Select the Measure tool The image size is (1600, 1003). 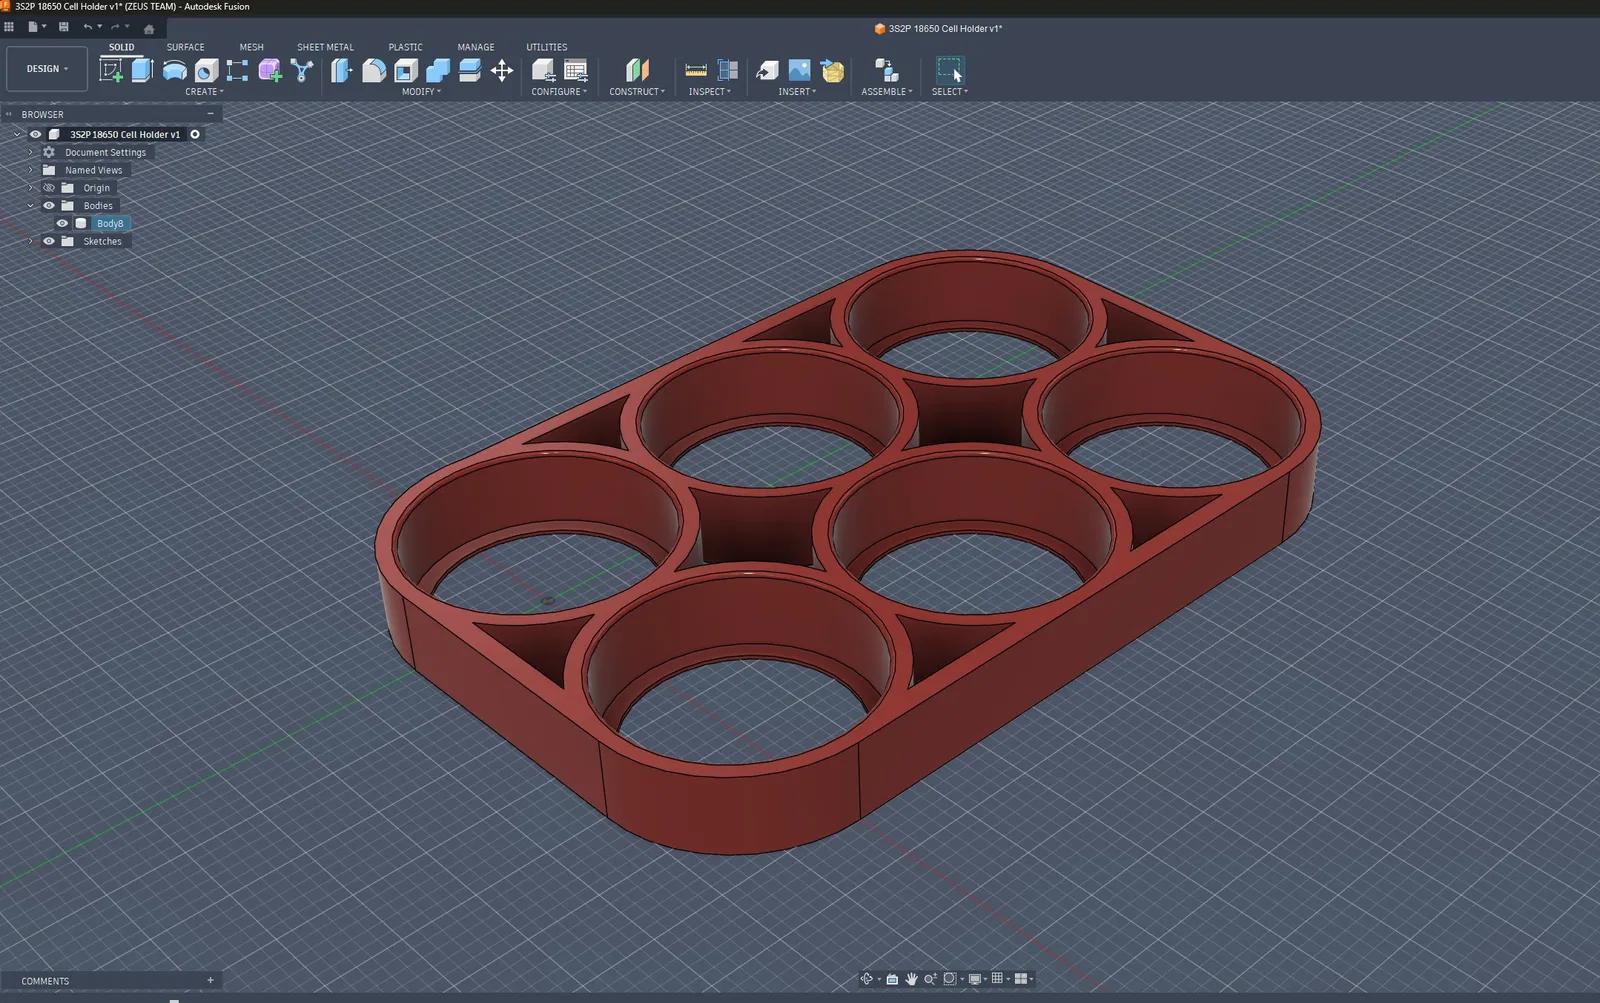tap(696, 70)
